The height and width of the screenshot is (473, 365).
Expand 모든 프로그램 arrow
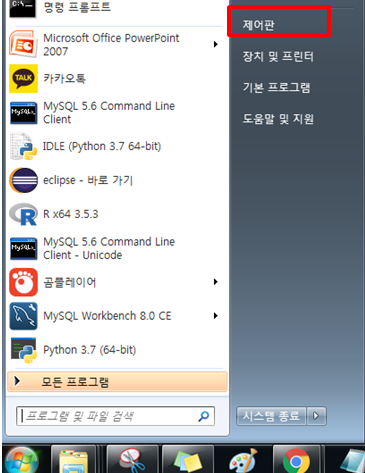(17, 381)
